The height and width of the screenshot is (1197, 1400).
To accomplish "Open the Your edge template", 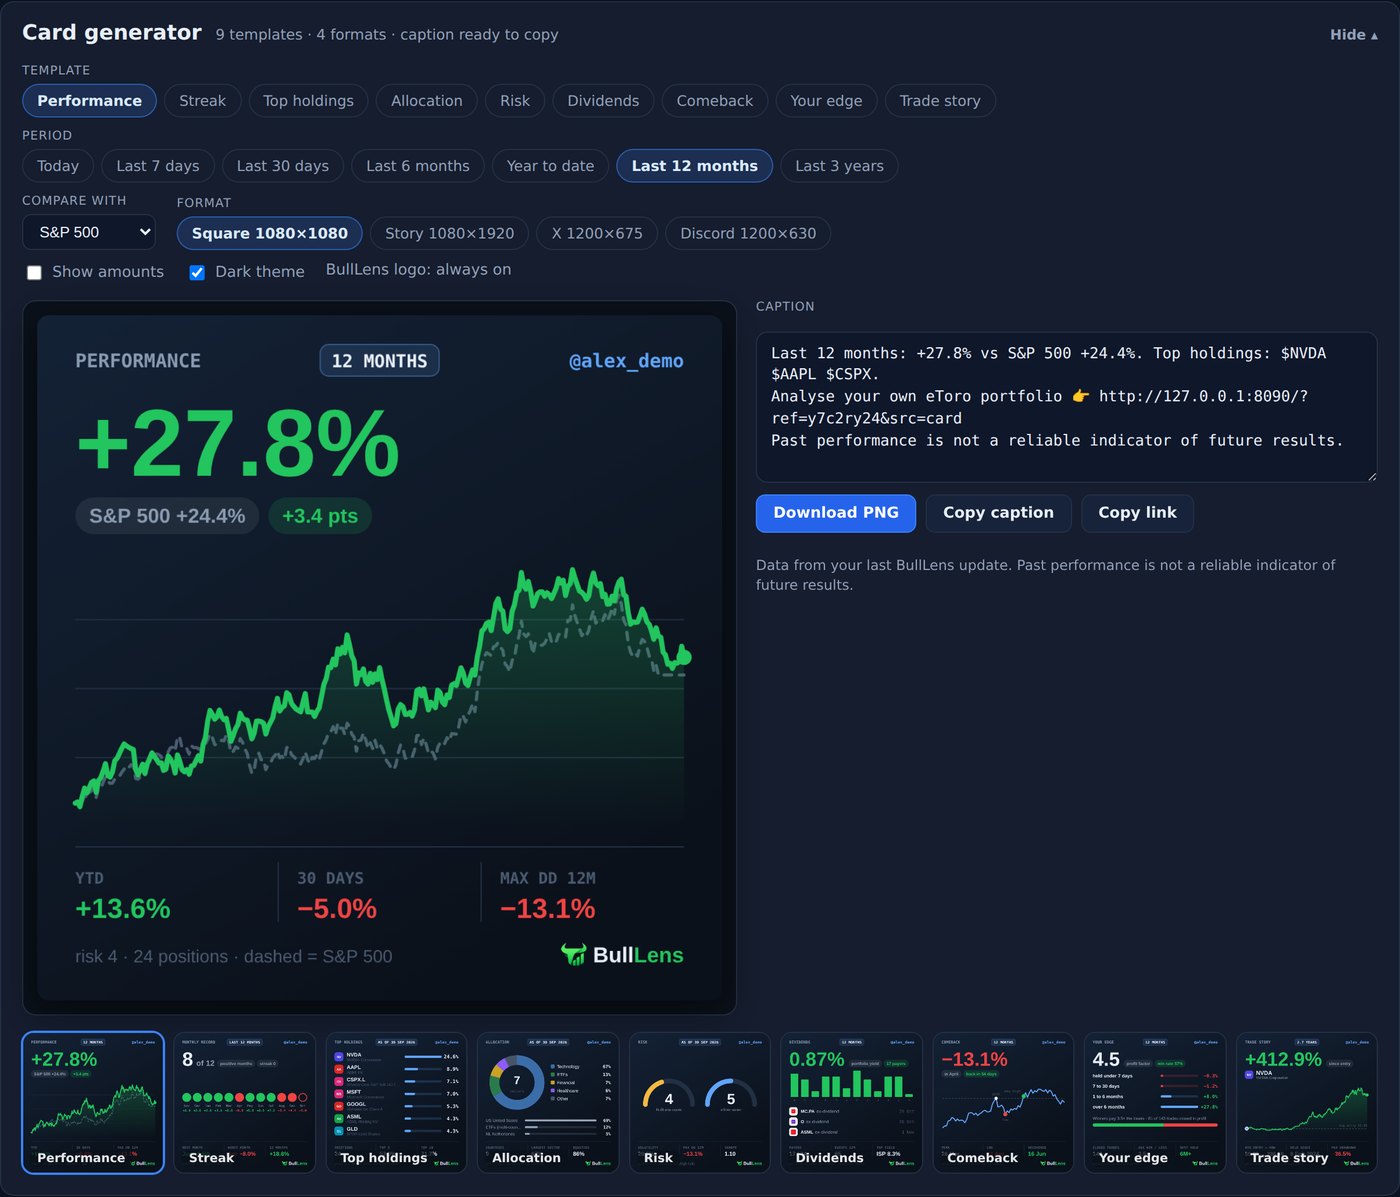I will point(826,101).
